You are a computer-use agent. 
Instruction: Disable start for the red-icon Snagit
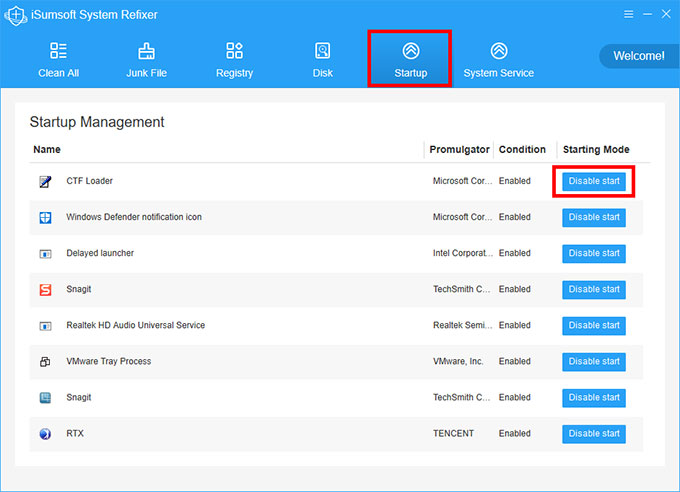pos(594,289)
